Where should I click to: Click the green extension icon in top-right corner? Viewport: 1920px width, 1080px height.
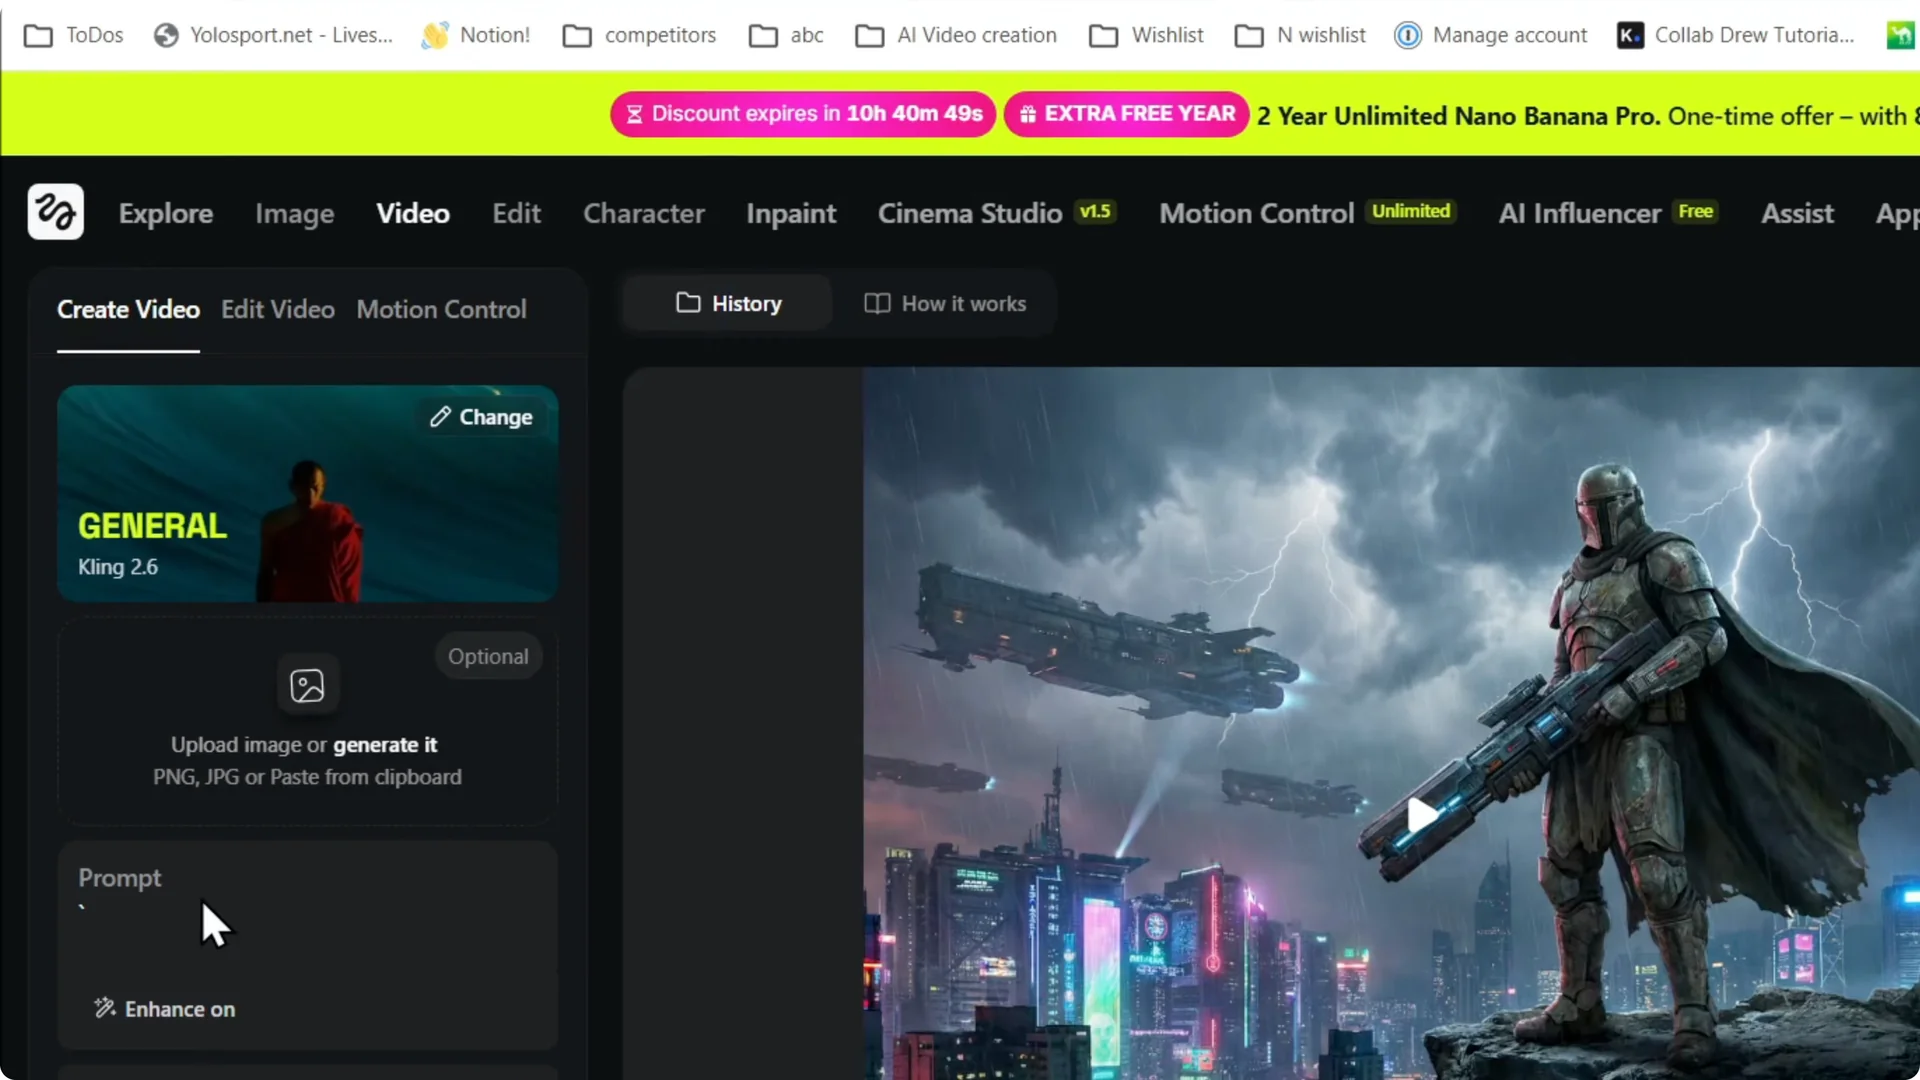[x=1899, y=33]
